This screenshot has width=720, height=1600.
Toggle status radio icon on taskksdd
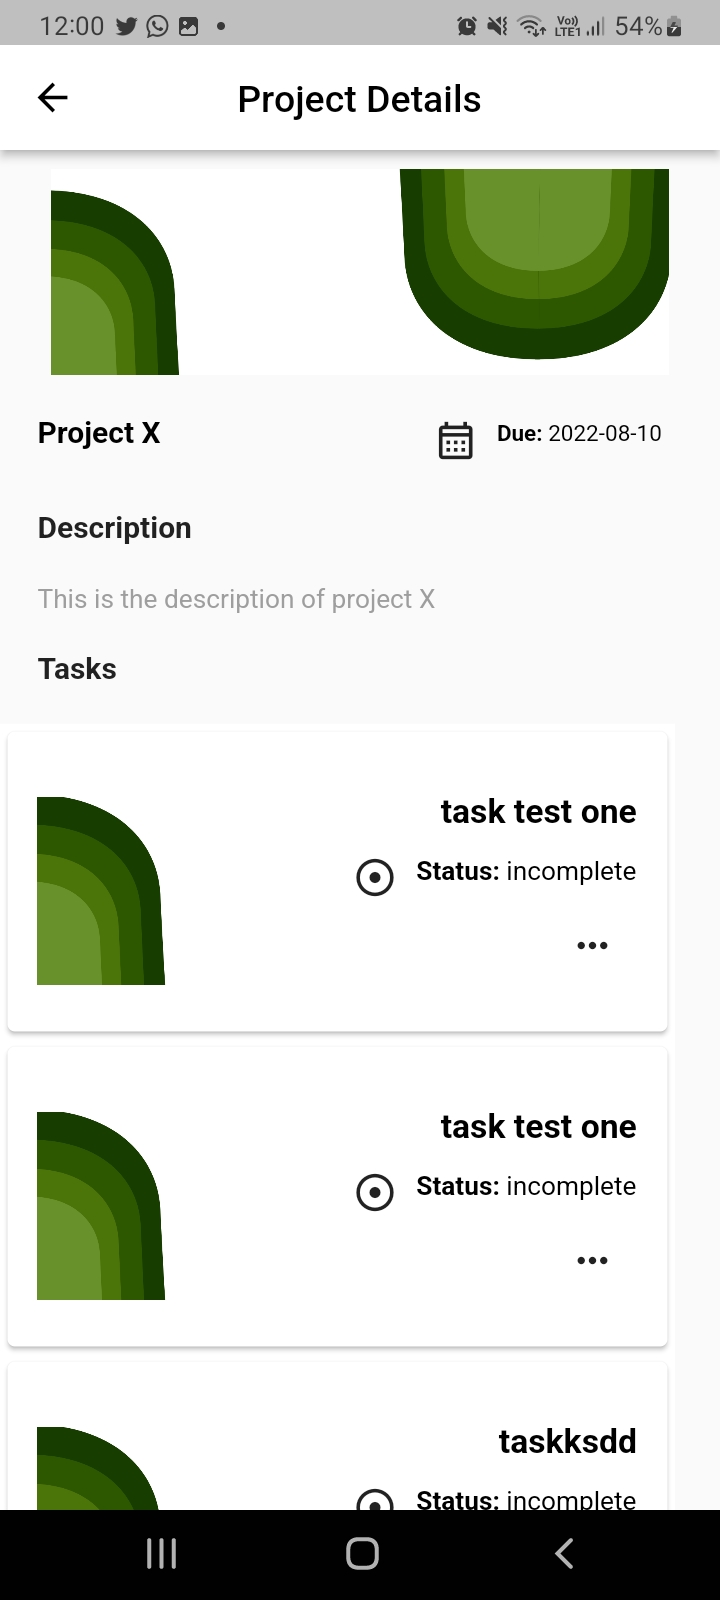(375, 1500)
